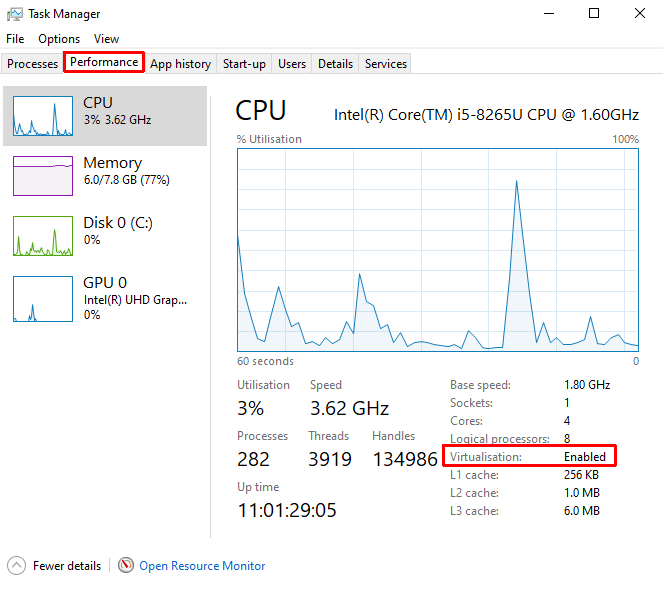Switch to the Services tab
The width and height of the screenshot is (663, 590).
386,64
